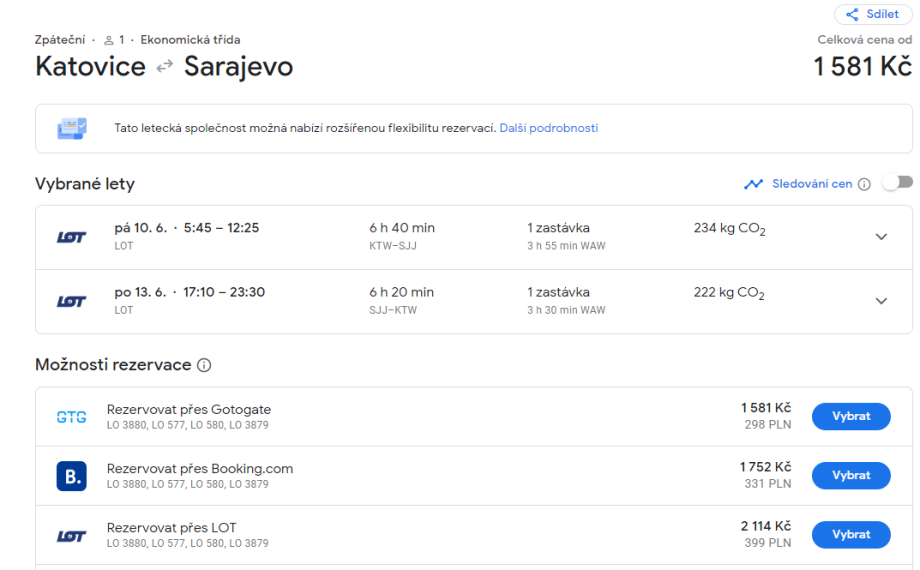Image resolution: width=920 pixels, height=570 pixels.
Task: Click LOT logo in booking options
Action: (71, 536)
